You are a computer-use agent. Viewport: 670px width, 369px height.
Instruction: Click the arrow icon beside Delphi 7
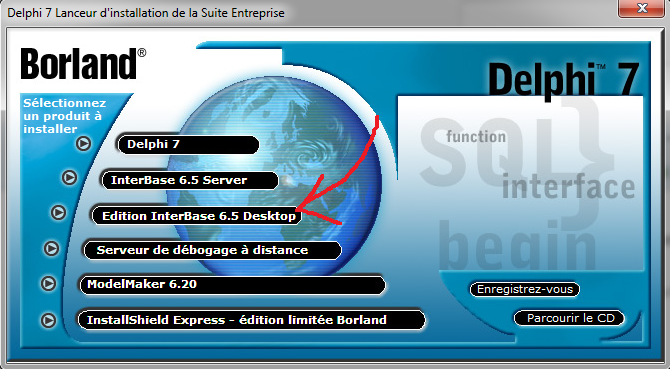83,144
